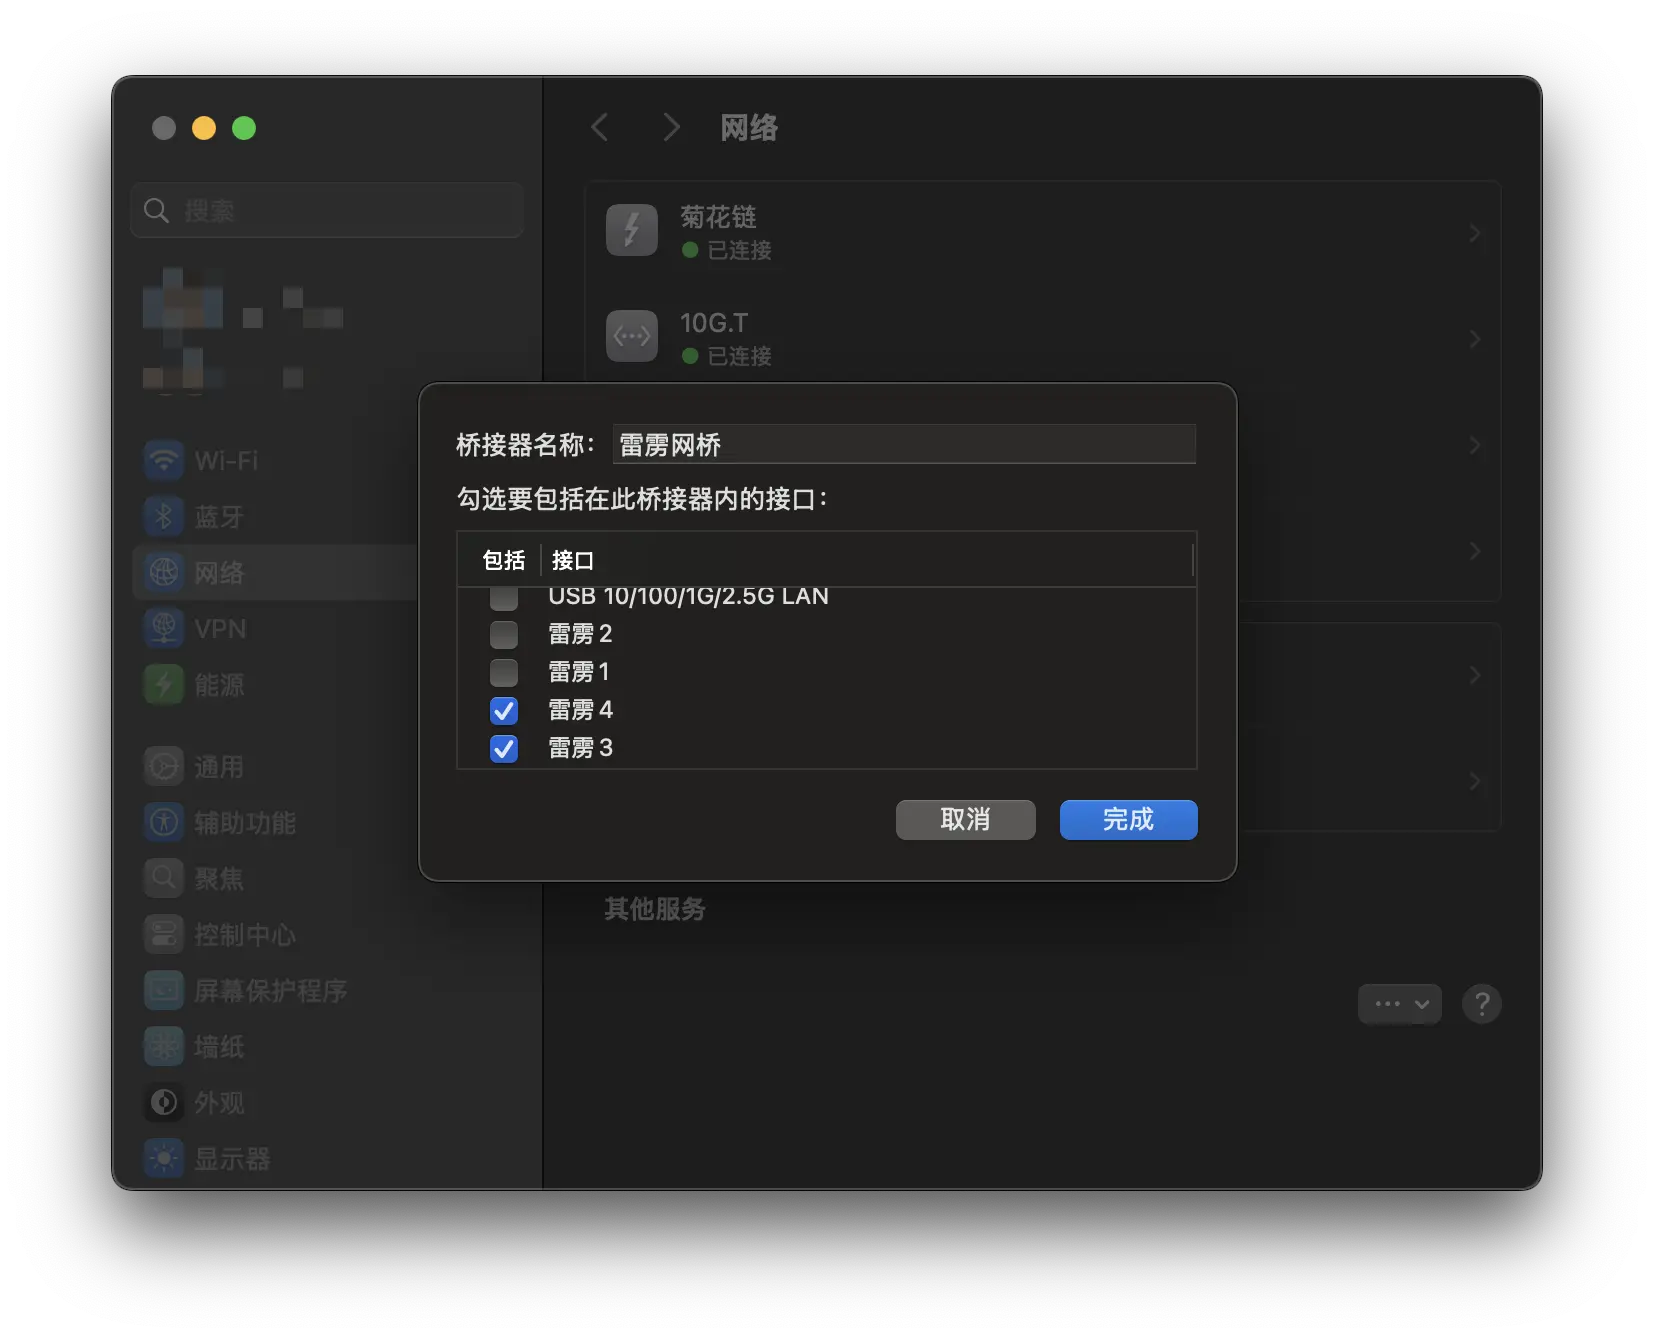Enable the 雷雳 2 interface checkbox
The height and width of the screenshot is (1338, 1654).
504,635
